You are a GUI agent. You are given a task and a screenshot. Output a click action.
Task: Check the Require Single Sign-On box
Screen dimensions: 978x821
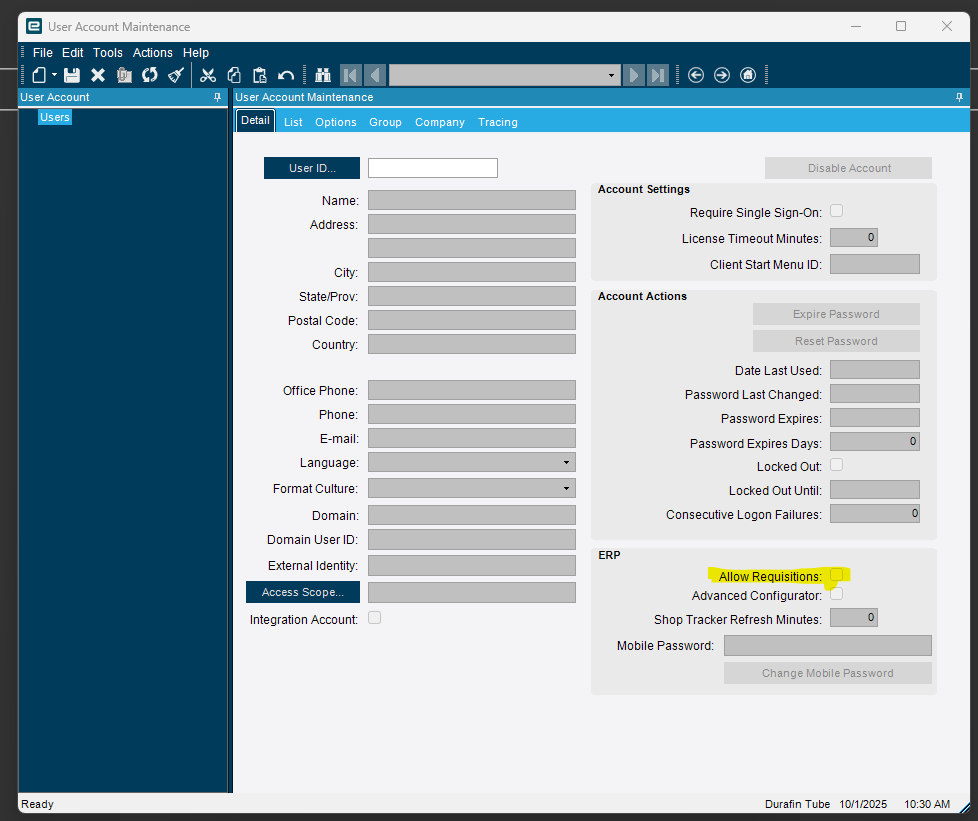coord(837,211)
